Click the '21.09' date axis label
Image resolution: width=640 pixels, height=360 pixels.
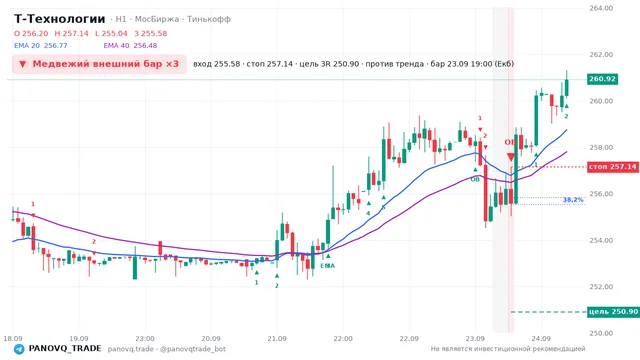click(277, 339)
